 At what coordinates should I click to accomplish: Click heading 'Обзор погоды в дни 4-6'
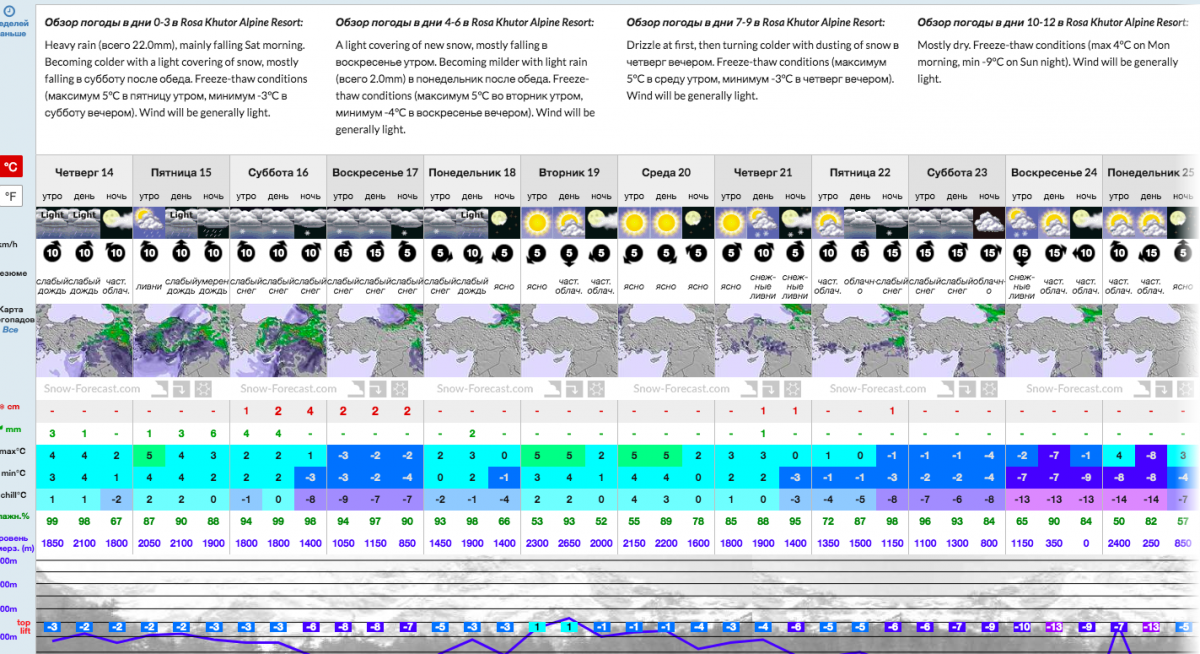click(x=396, y=22)
